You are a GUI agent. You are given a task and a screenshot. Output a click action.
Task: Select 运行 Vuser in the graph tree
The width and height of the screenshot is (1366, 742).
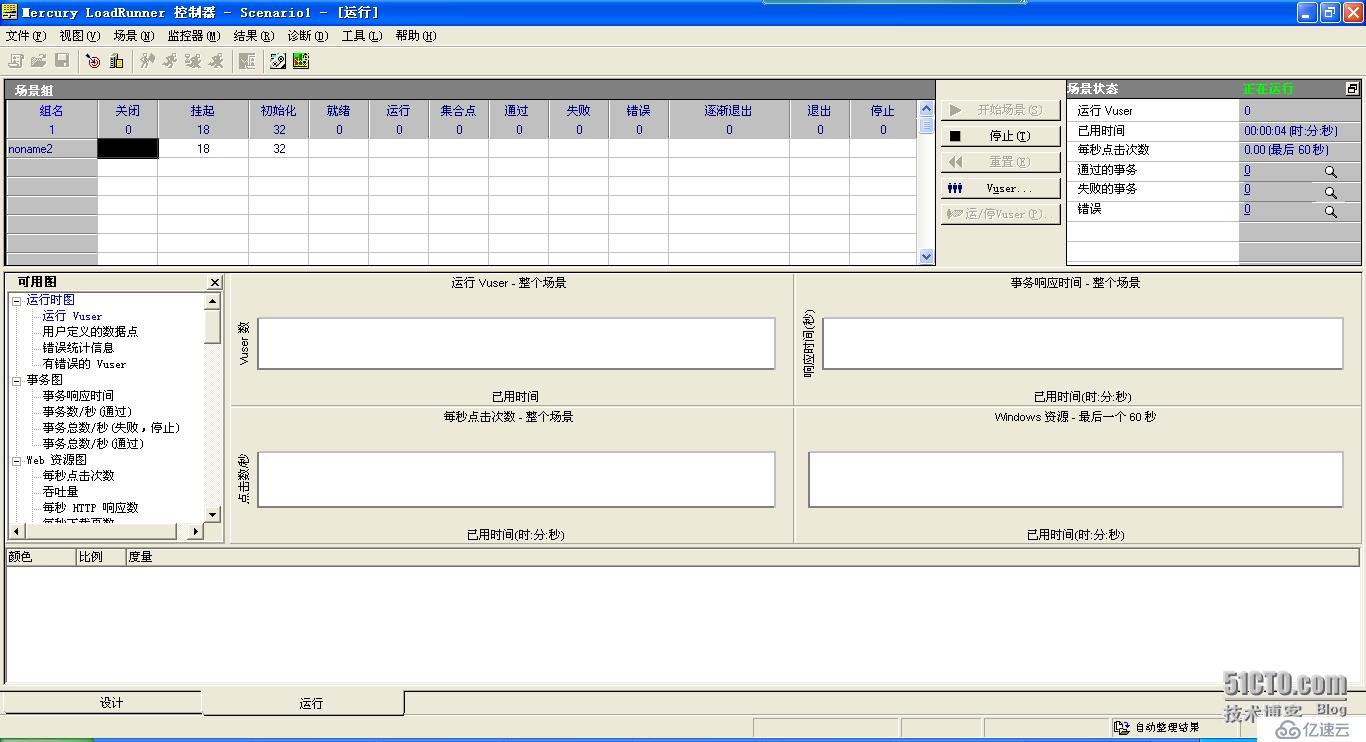pos(72,316)
